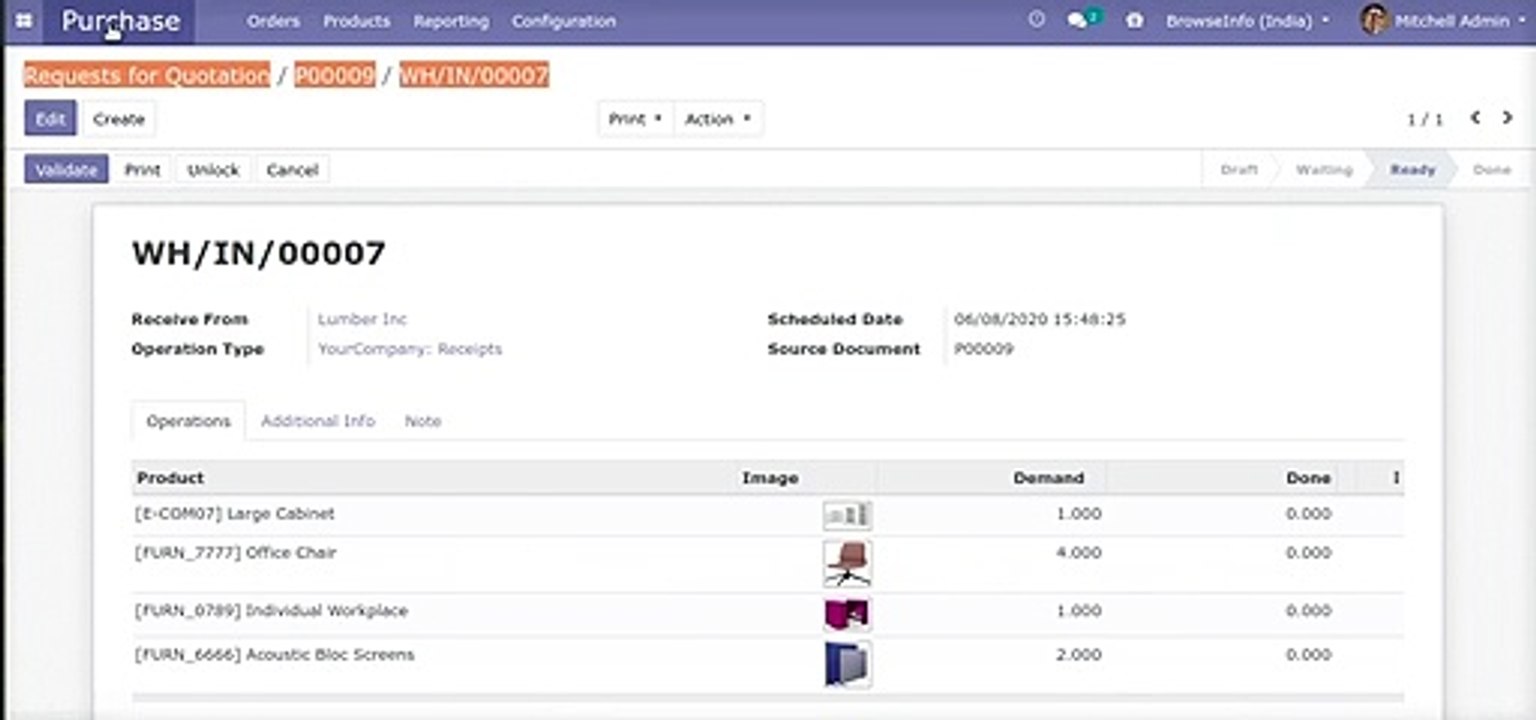Go to P00009 breadcrumb
The image size is (1536, 720).
click(x=335, y=75)
